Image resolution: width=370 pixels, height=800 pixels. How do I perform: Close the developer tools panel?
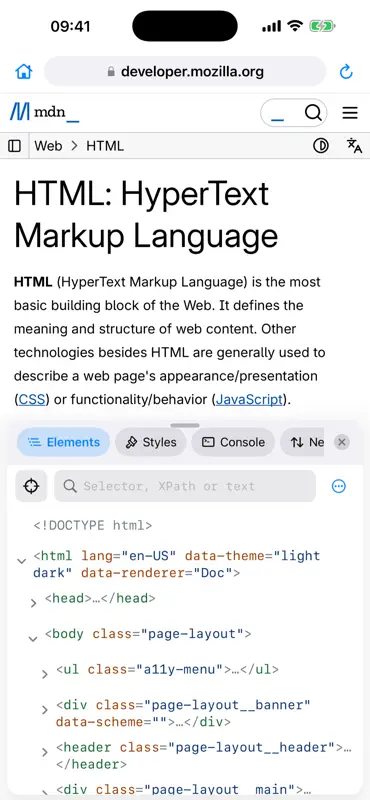pyautogui.click(x=342, y=442)
